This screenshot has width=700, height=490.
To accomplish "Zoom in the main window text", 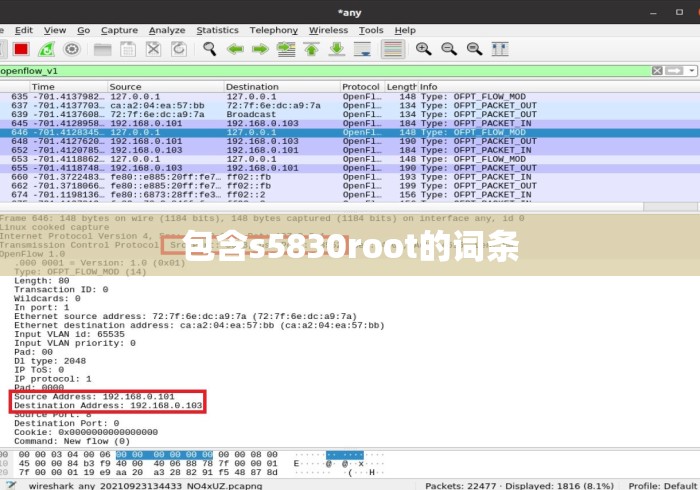I will [x=423, y=49].
